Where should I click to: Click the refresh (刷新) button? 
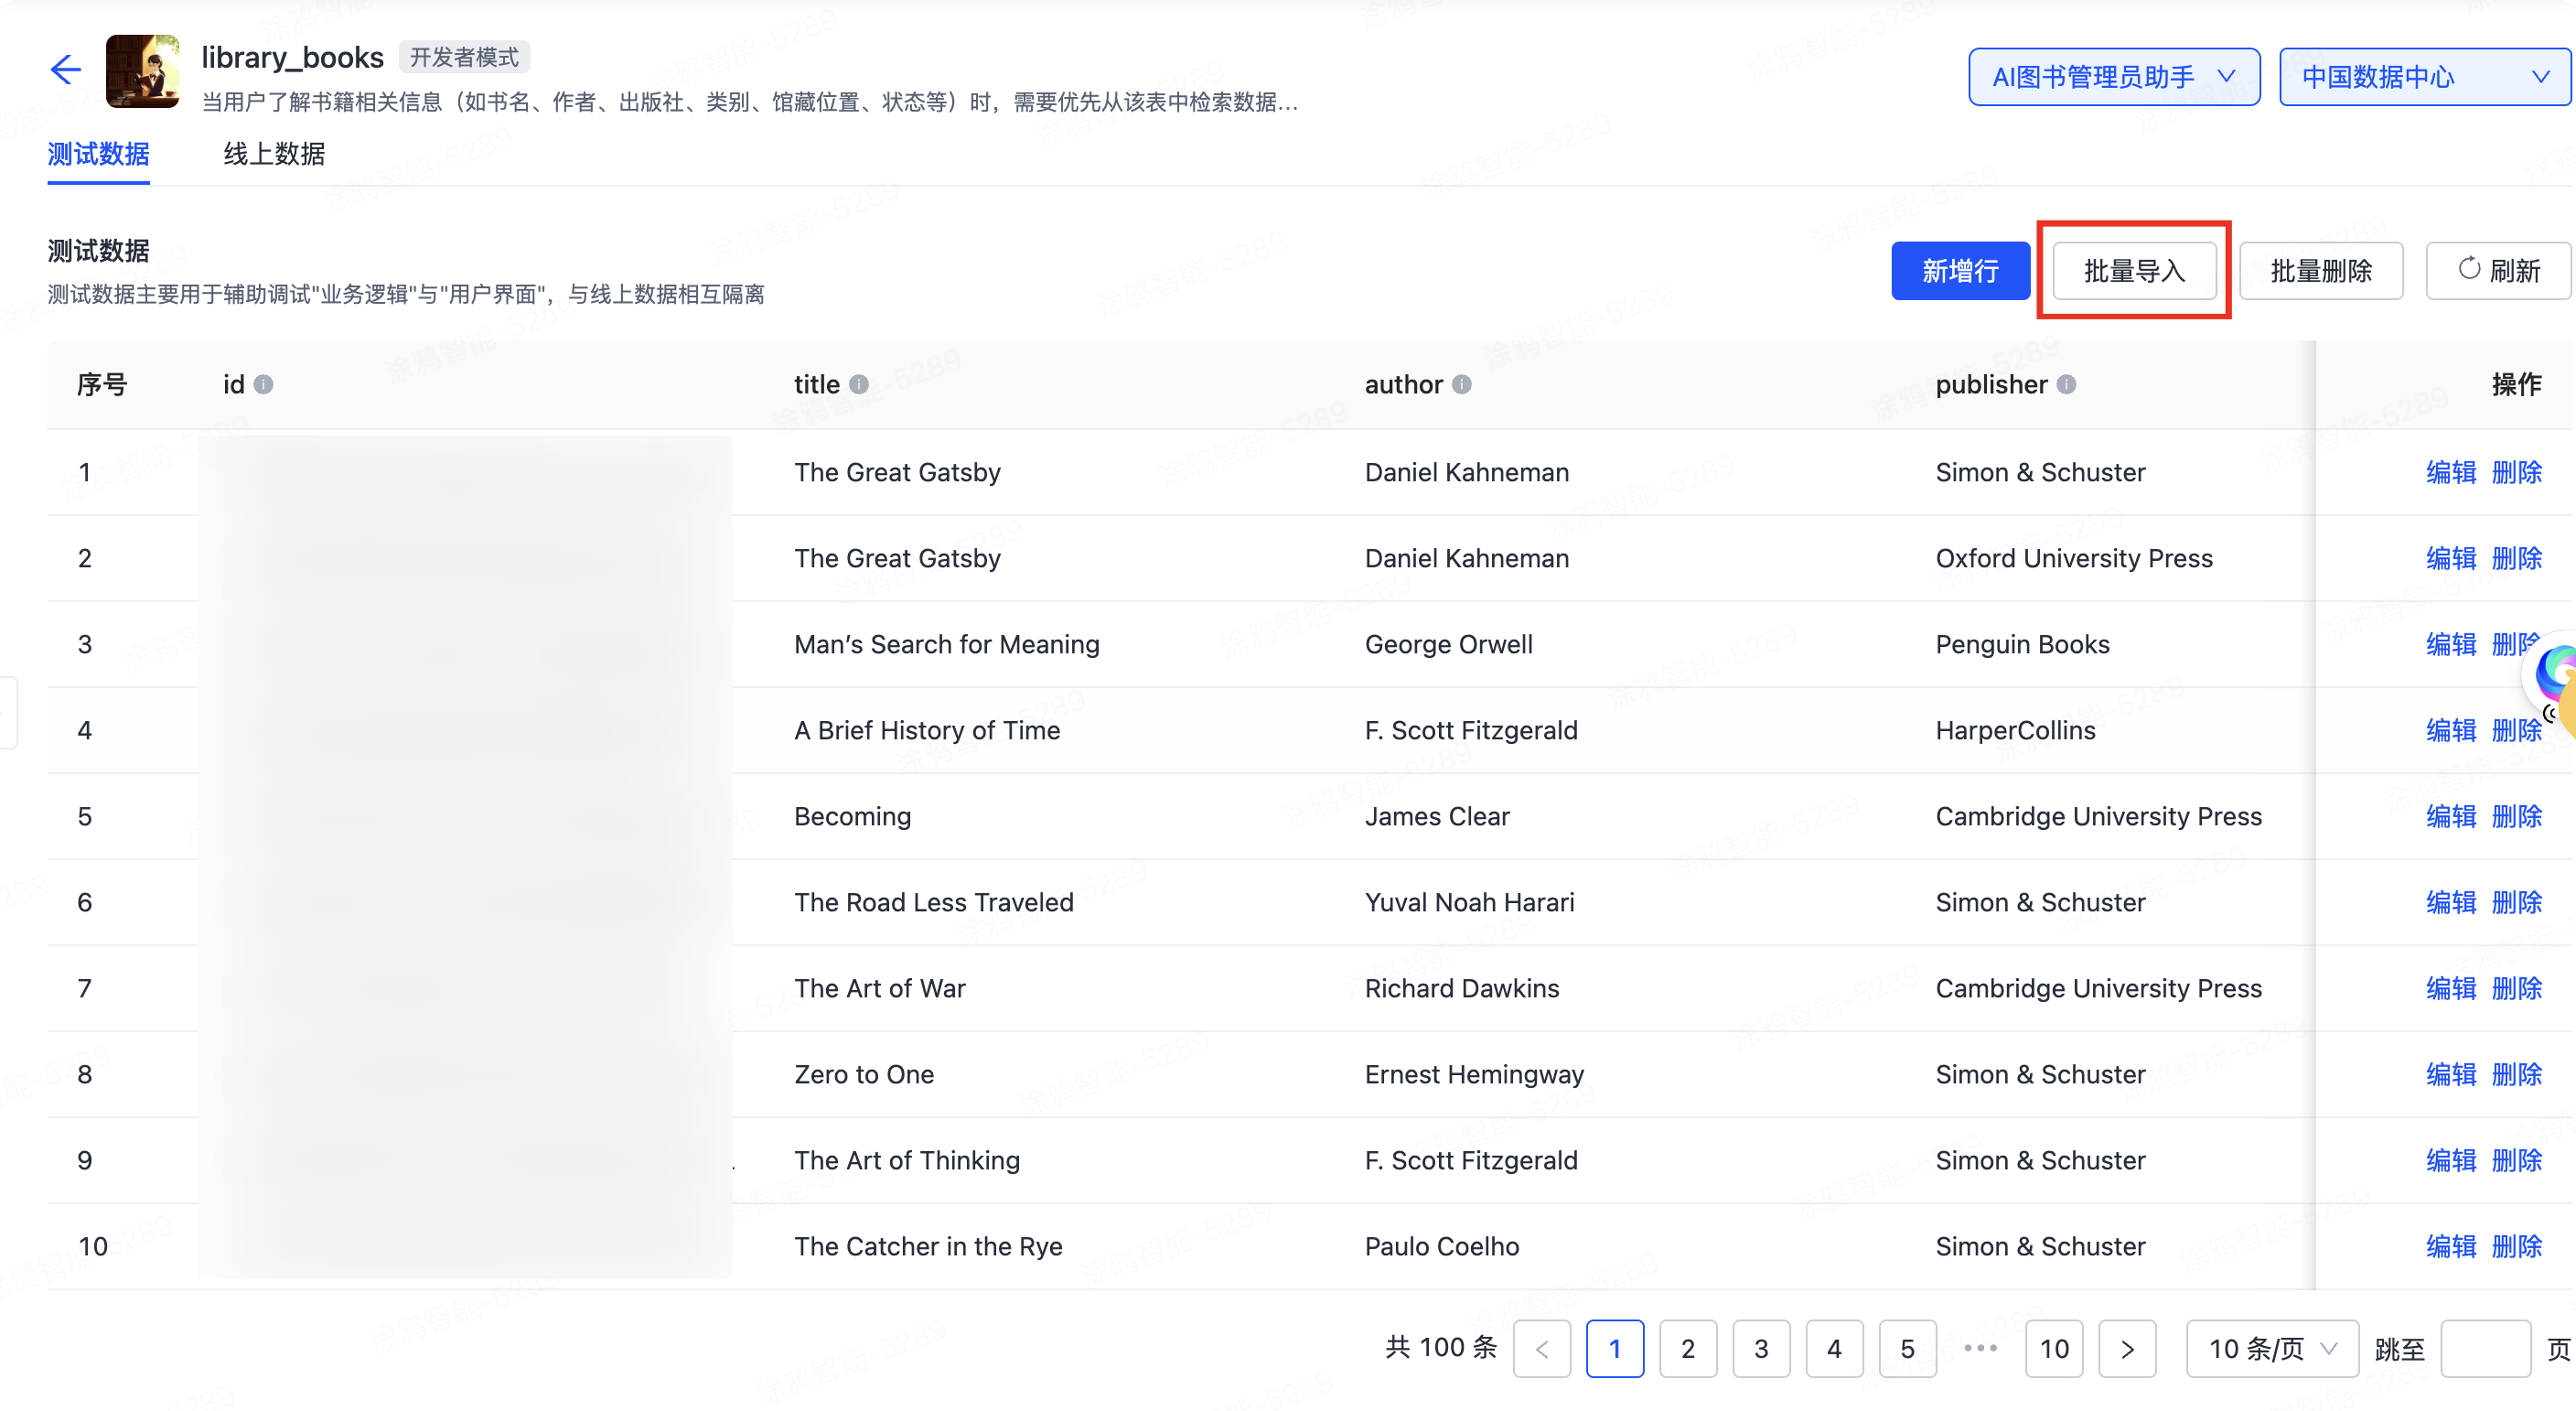point(2498,271)
